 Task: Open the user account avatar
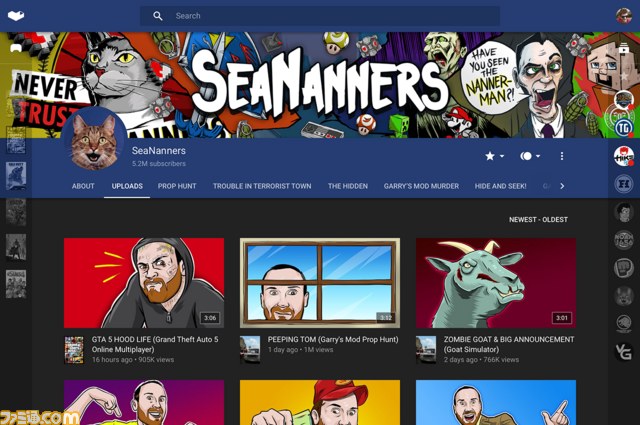pos(624,16)
